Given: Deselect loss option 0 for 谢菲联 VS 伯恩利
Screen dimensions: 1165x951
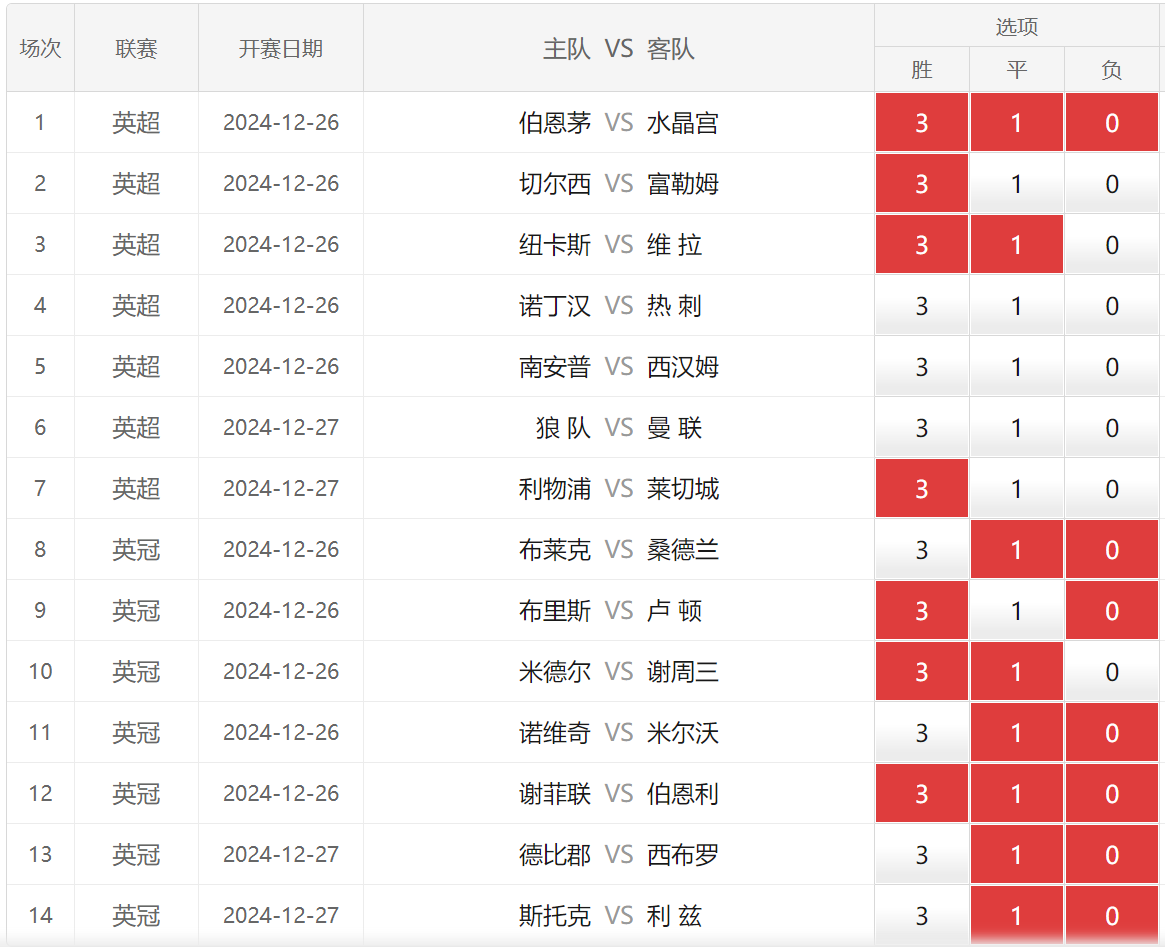Looking at the screenshot, I should point(1112,793).
